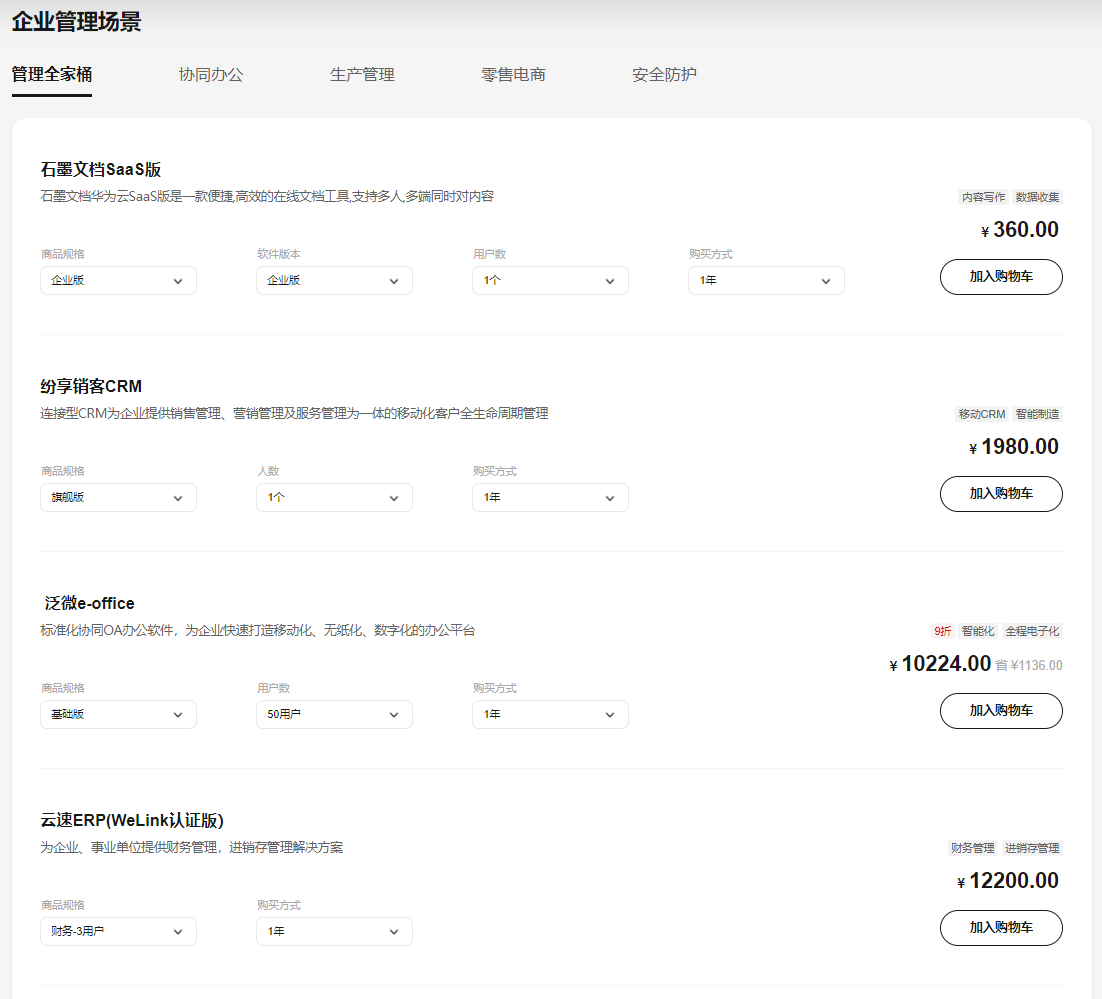Expand 泛微e-office 50用户 dropdown

tap(334, 714)
